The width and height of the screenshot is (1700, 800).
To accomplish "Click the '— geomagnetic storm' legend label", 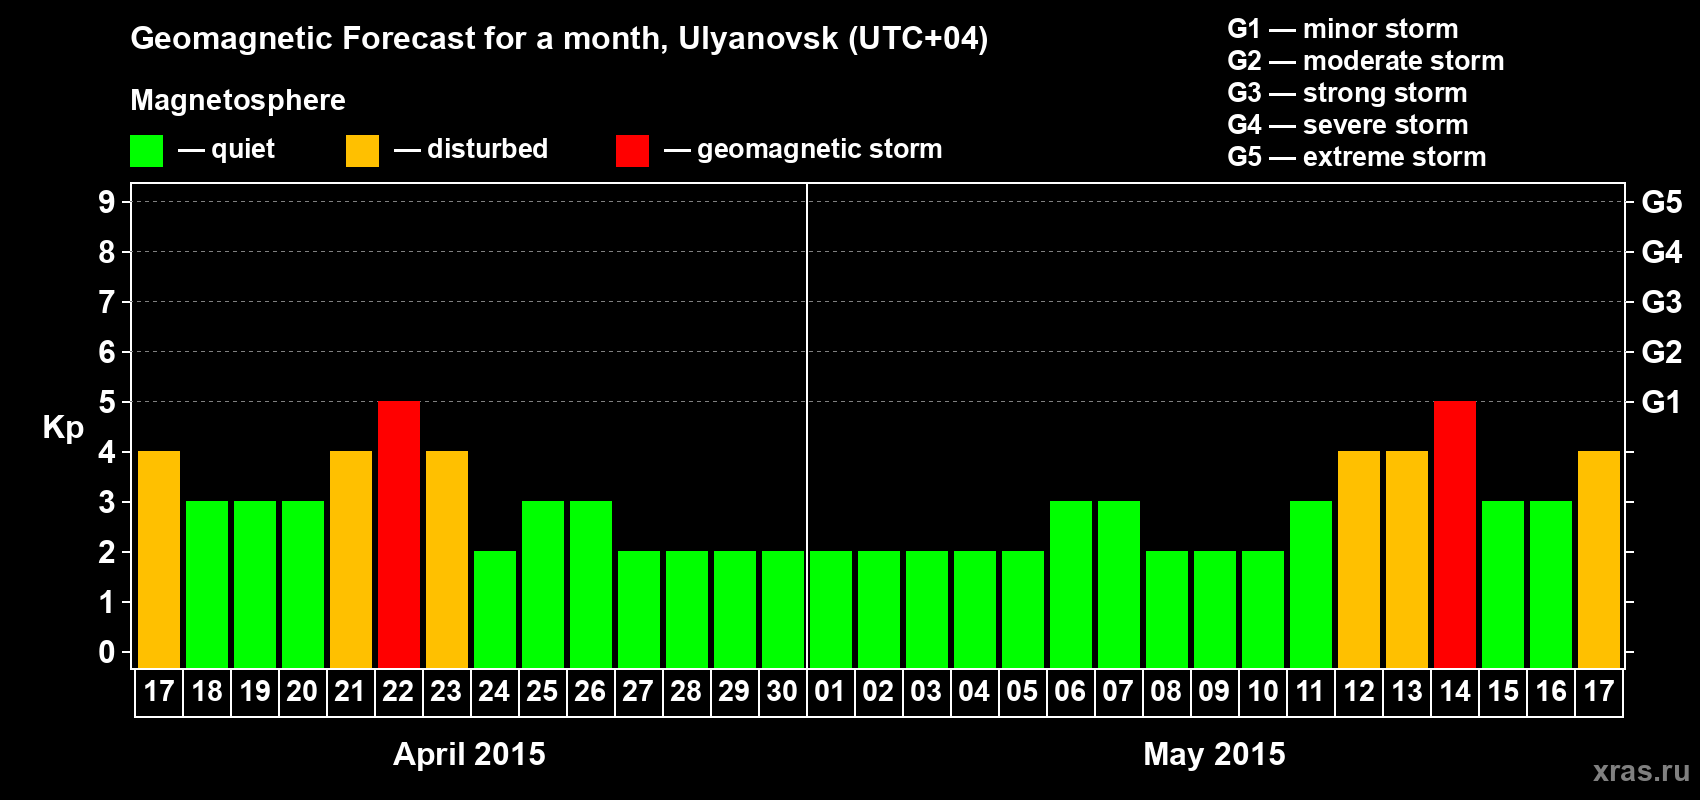I will click(803, 150).
